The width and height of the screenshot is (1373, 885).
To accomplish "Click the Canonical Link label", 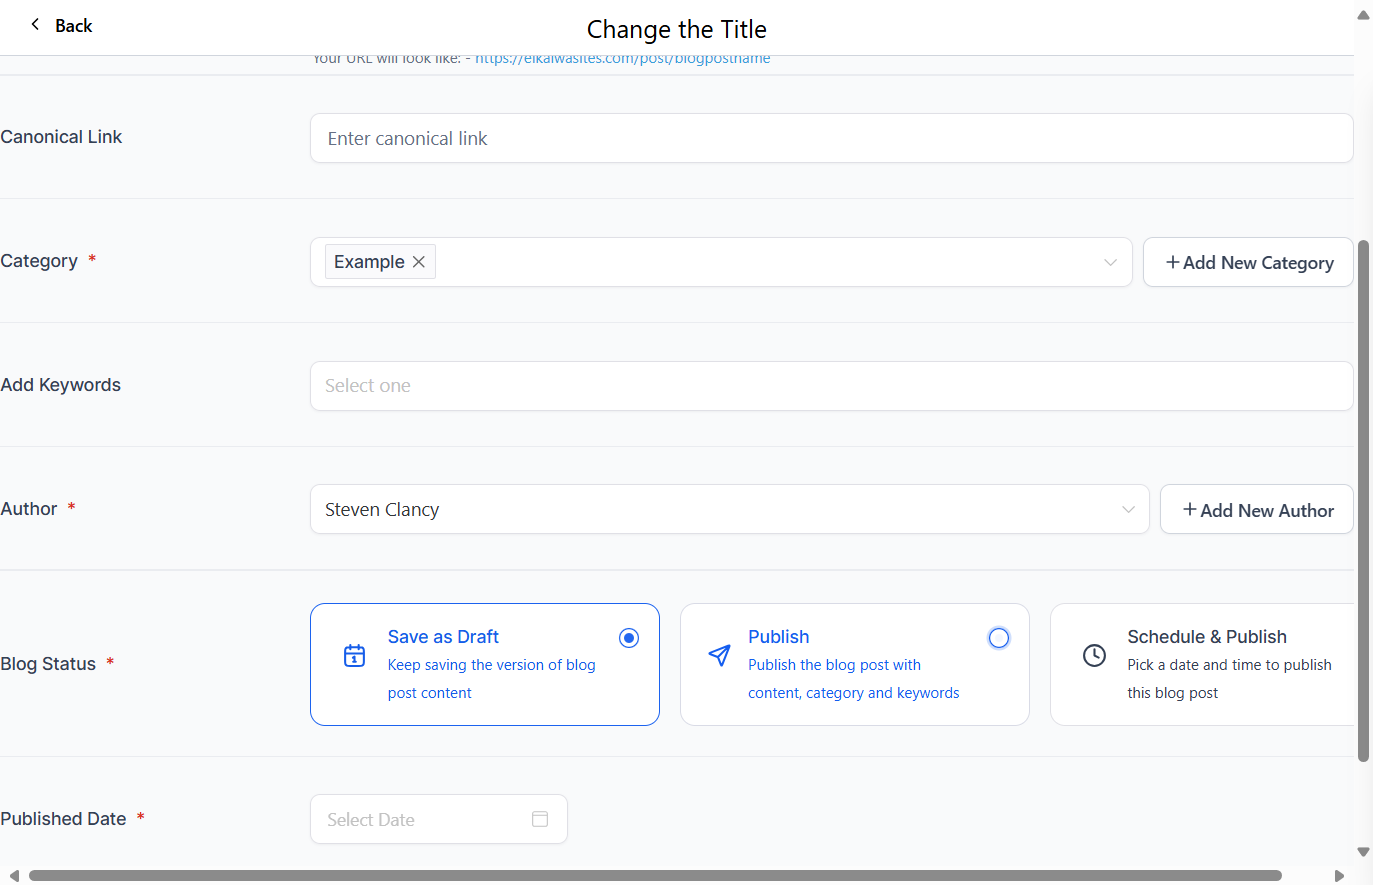I will coord(61,137).
